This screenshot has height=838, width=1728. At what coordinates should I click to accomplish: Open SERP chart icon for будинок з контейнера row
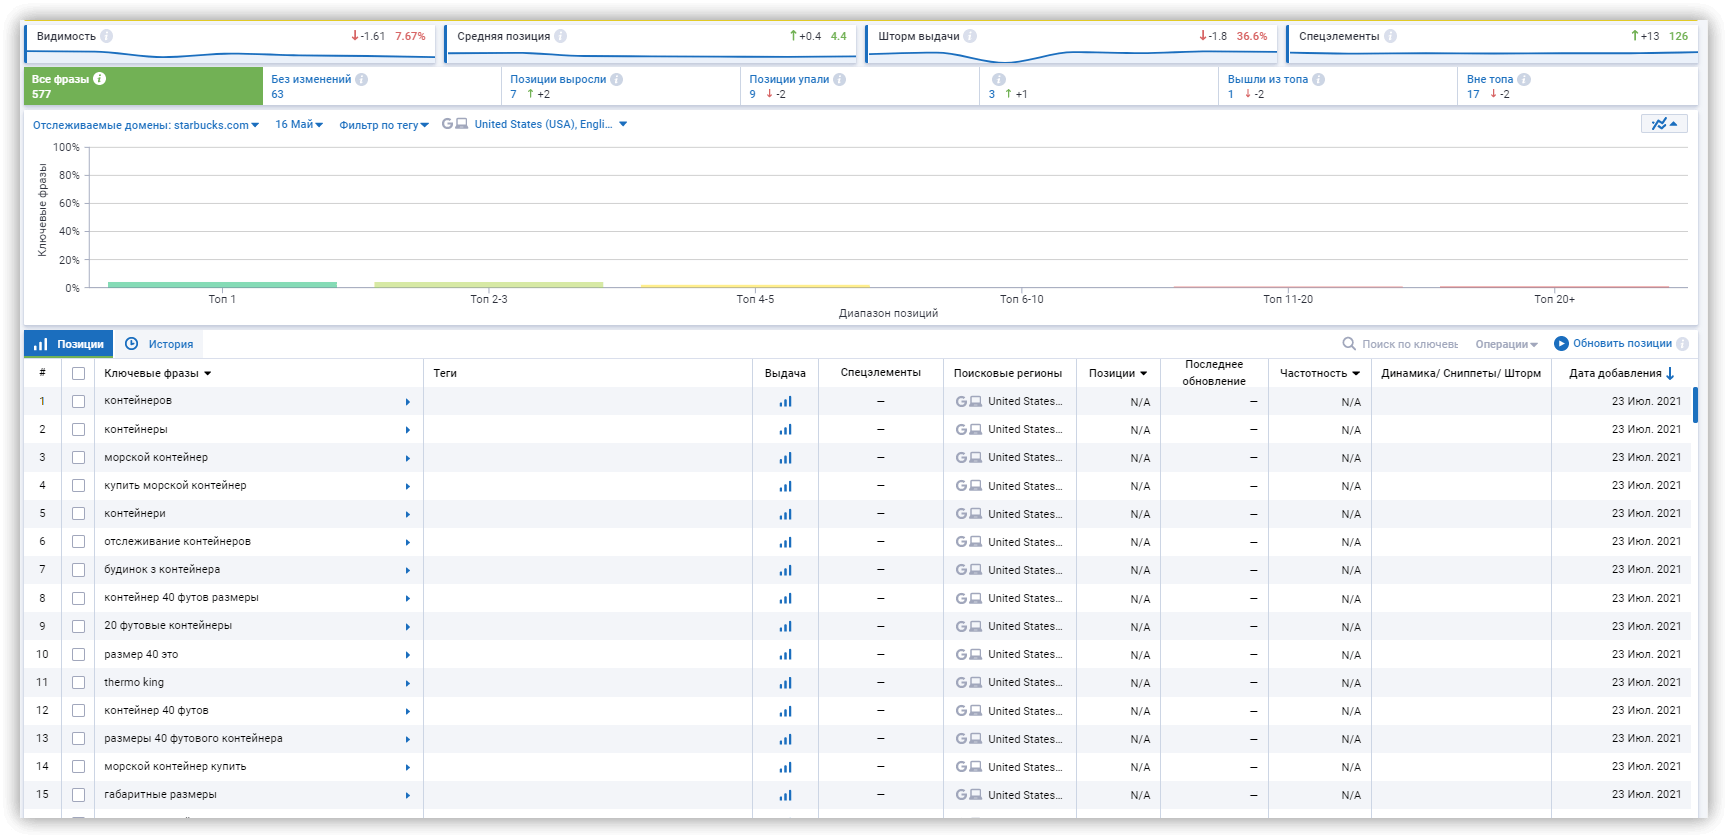tap(785, 571)
